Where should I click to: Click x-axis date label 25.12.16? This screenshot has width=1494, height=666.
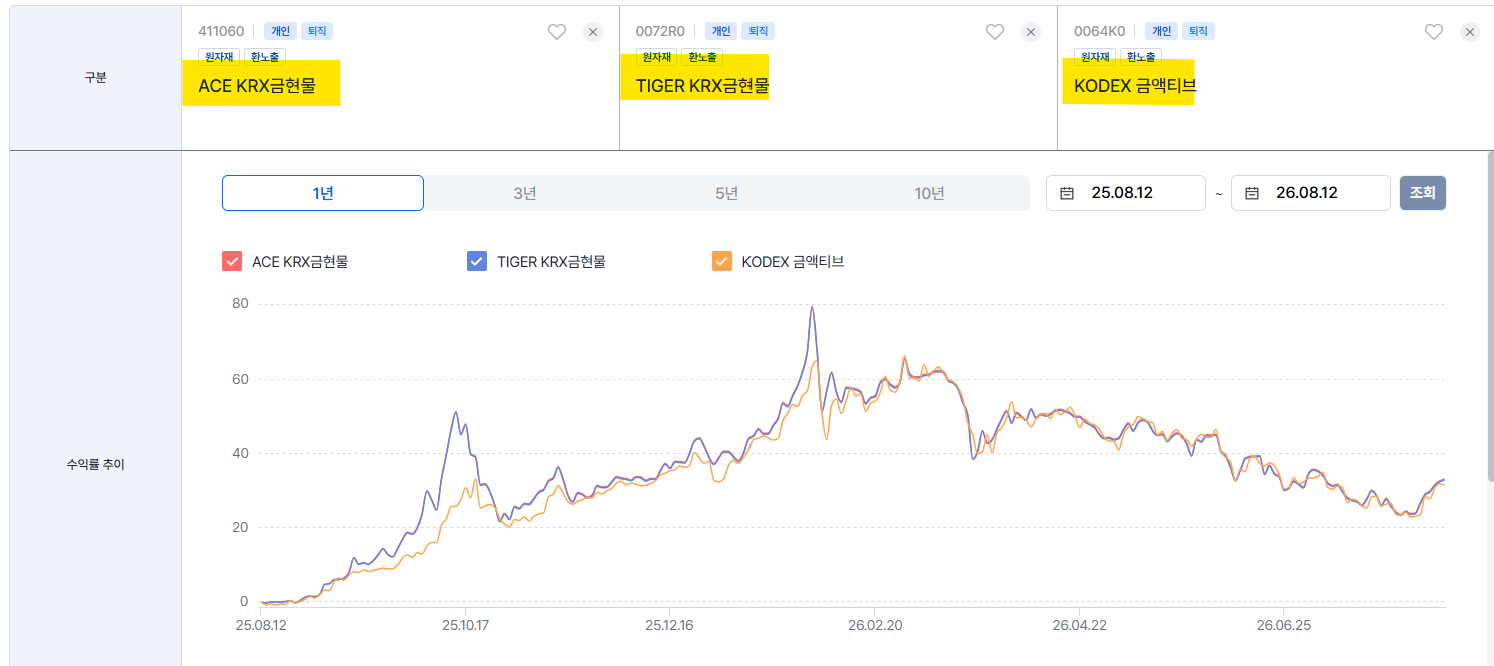[x=670, y=624]
